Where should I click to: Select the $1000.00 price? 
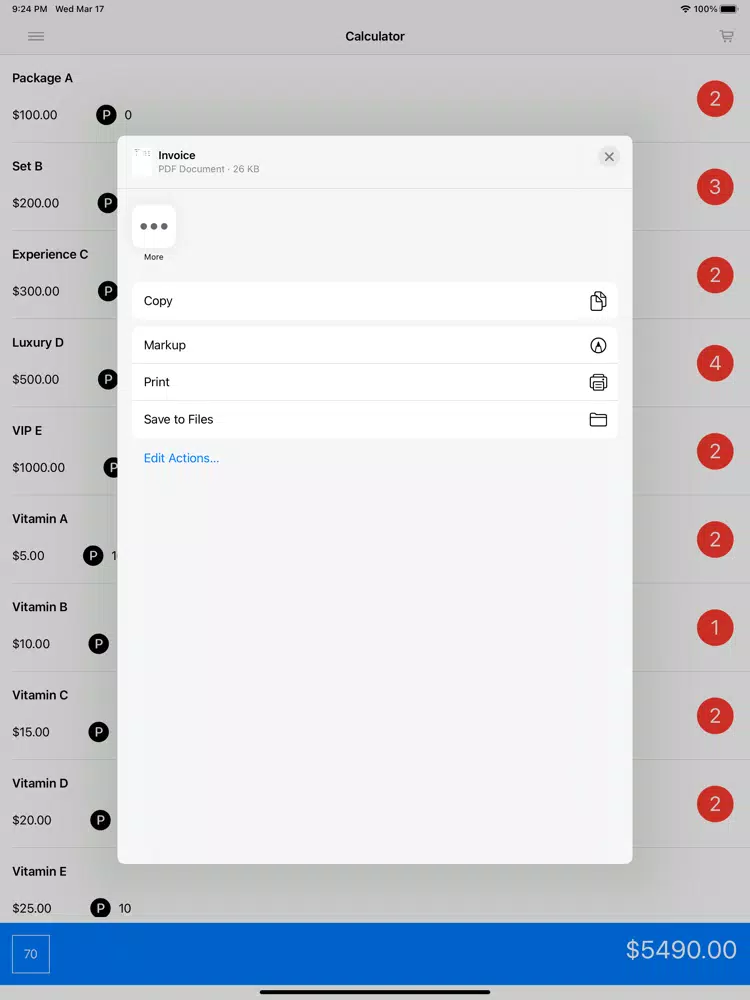click(38, 467)
